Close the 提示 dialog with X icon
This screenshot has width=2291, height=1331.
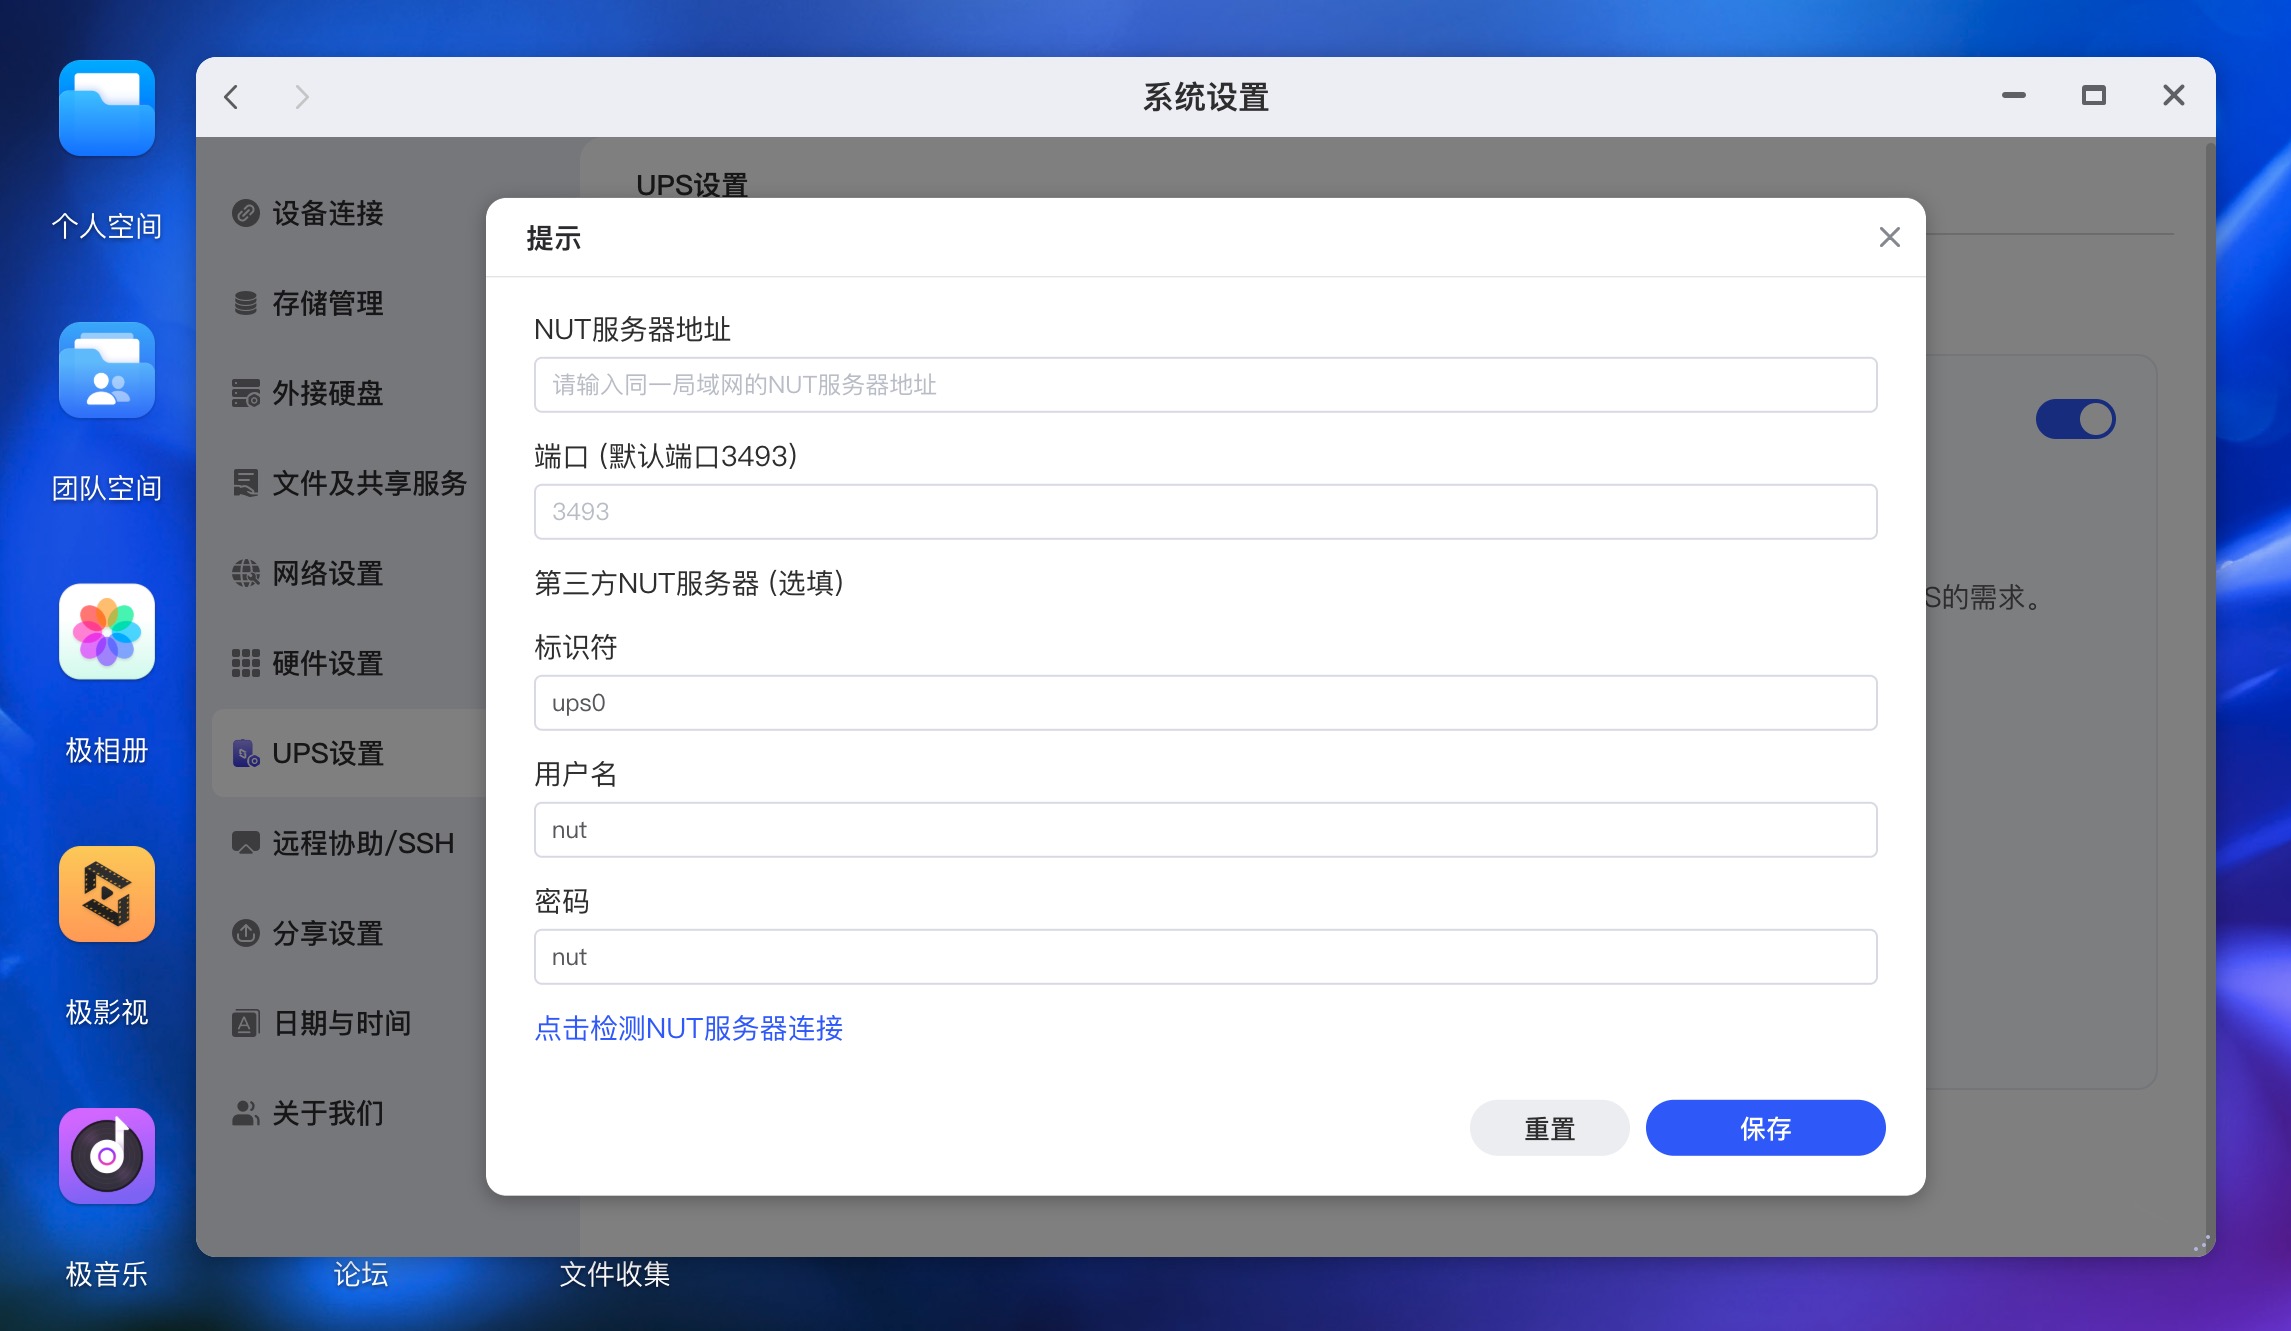point(1889,237)
